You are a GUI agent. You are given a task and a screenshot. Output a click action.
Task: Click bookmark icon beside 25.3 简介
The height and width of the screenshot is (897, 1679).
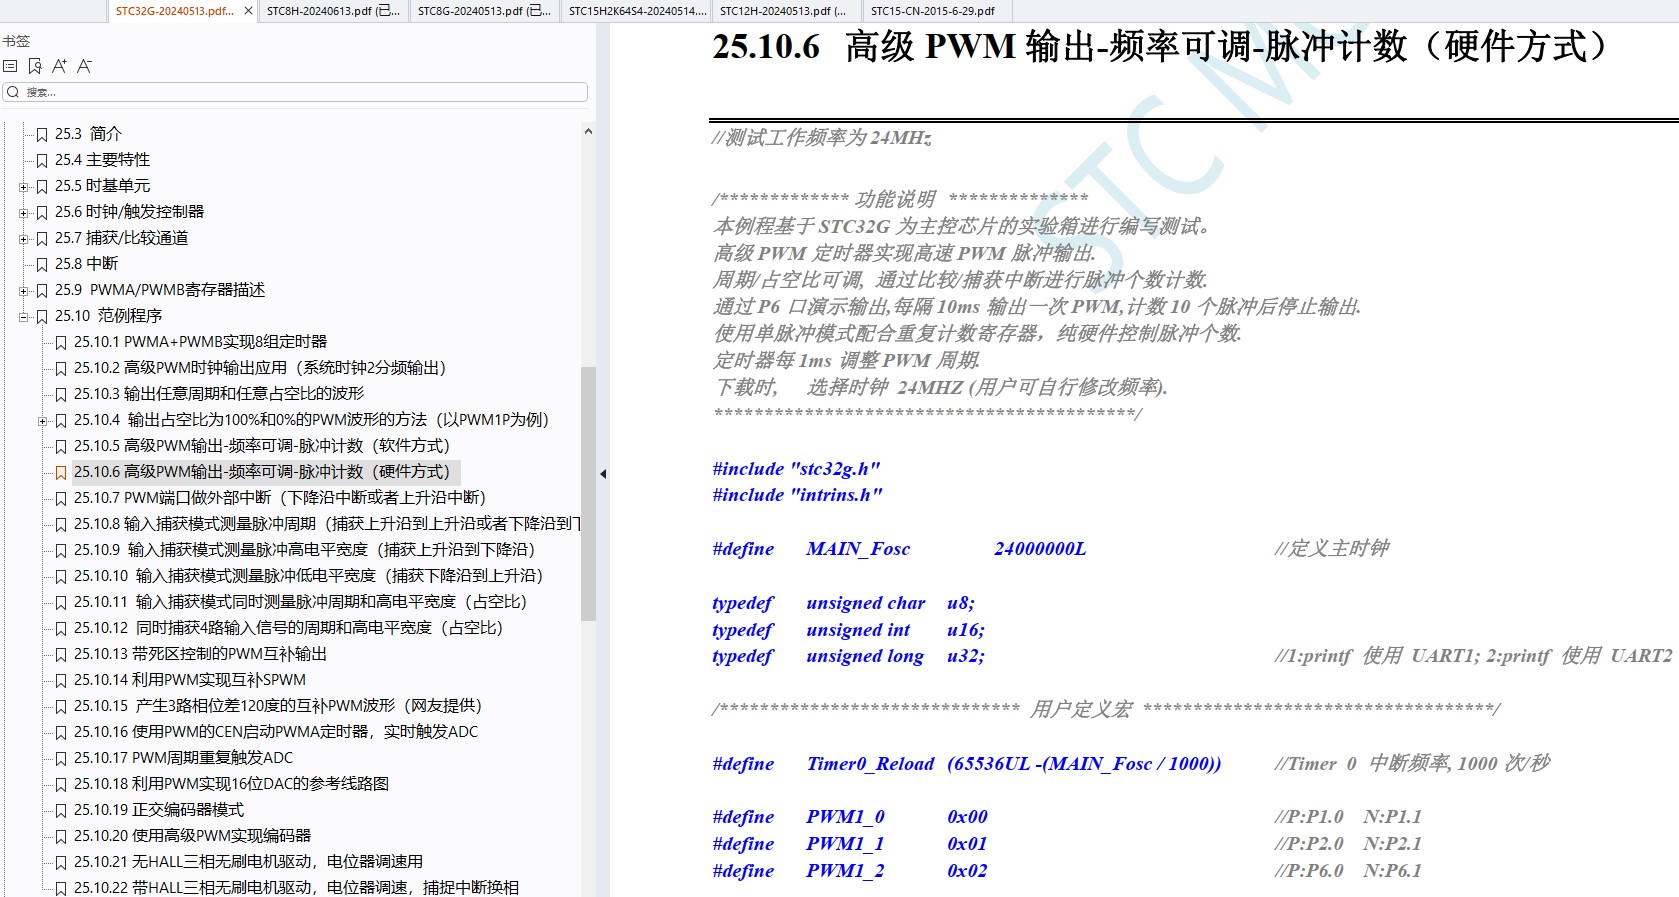42,134
